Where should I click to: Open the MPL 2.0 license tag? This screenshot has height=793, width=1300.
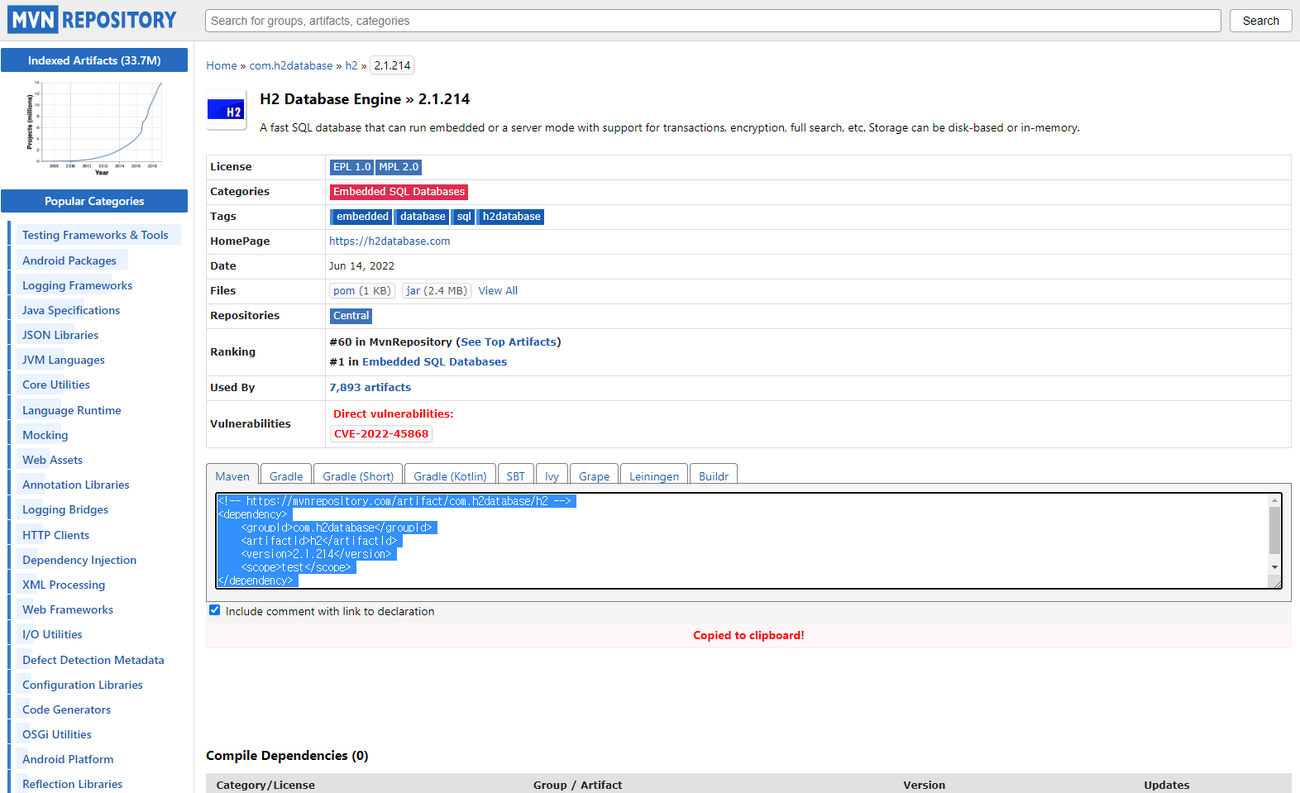pos(399,167)
